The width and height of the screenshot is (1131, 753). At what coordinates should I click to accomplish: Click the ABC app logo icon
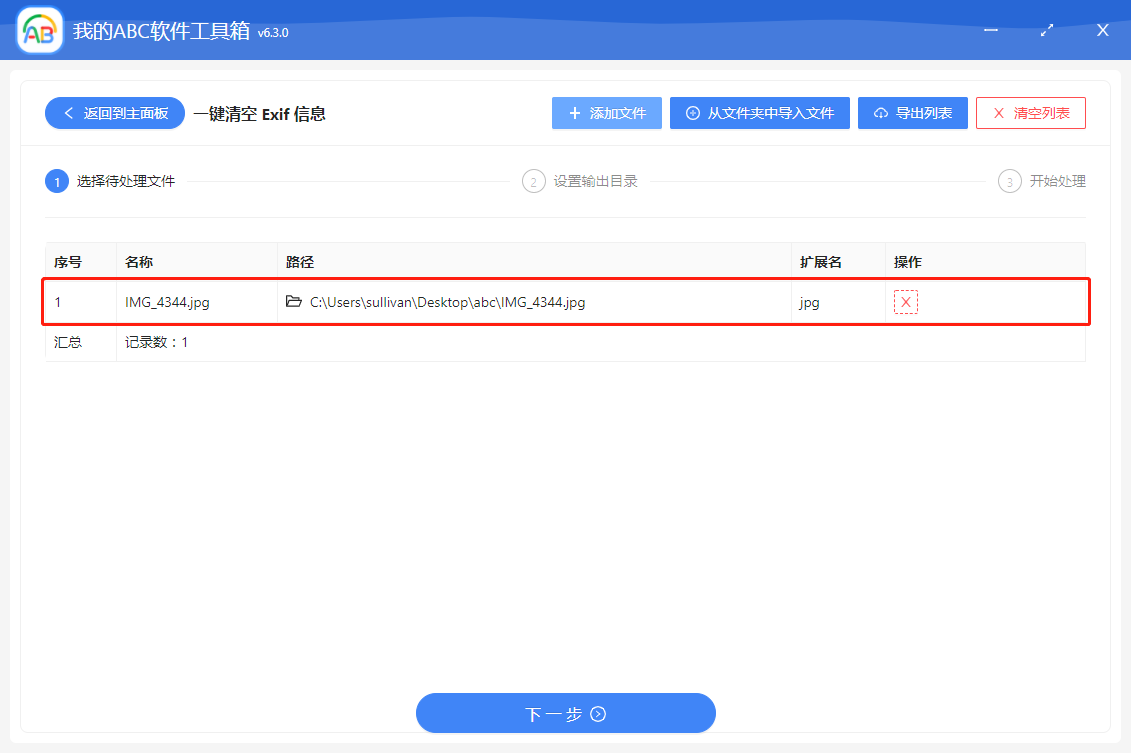[38, 30]
